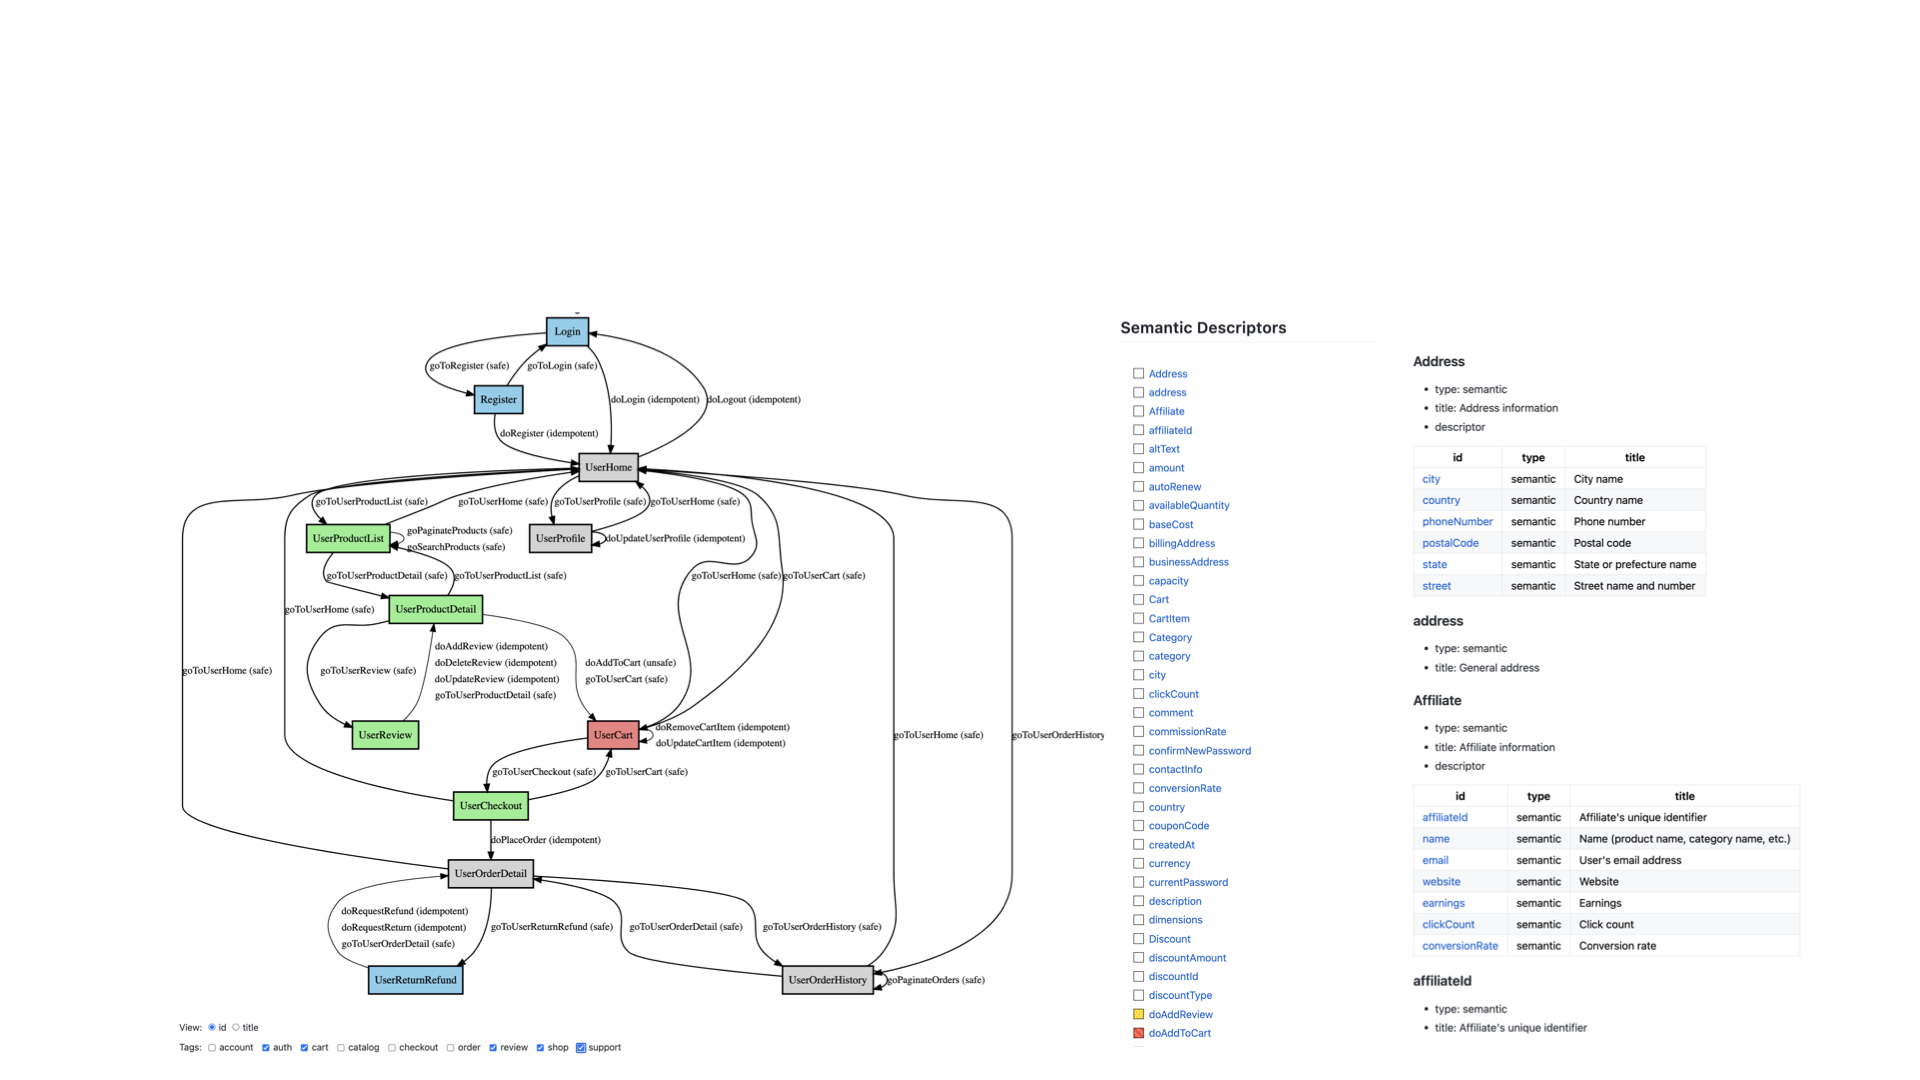
Task: Click the goPaginateOrders (safe) edge label
Action: pos(936,980)
